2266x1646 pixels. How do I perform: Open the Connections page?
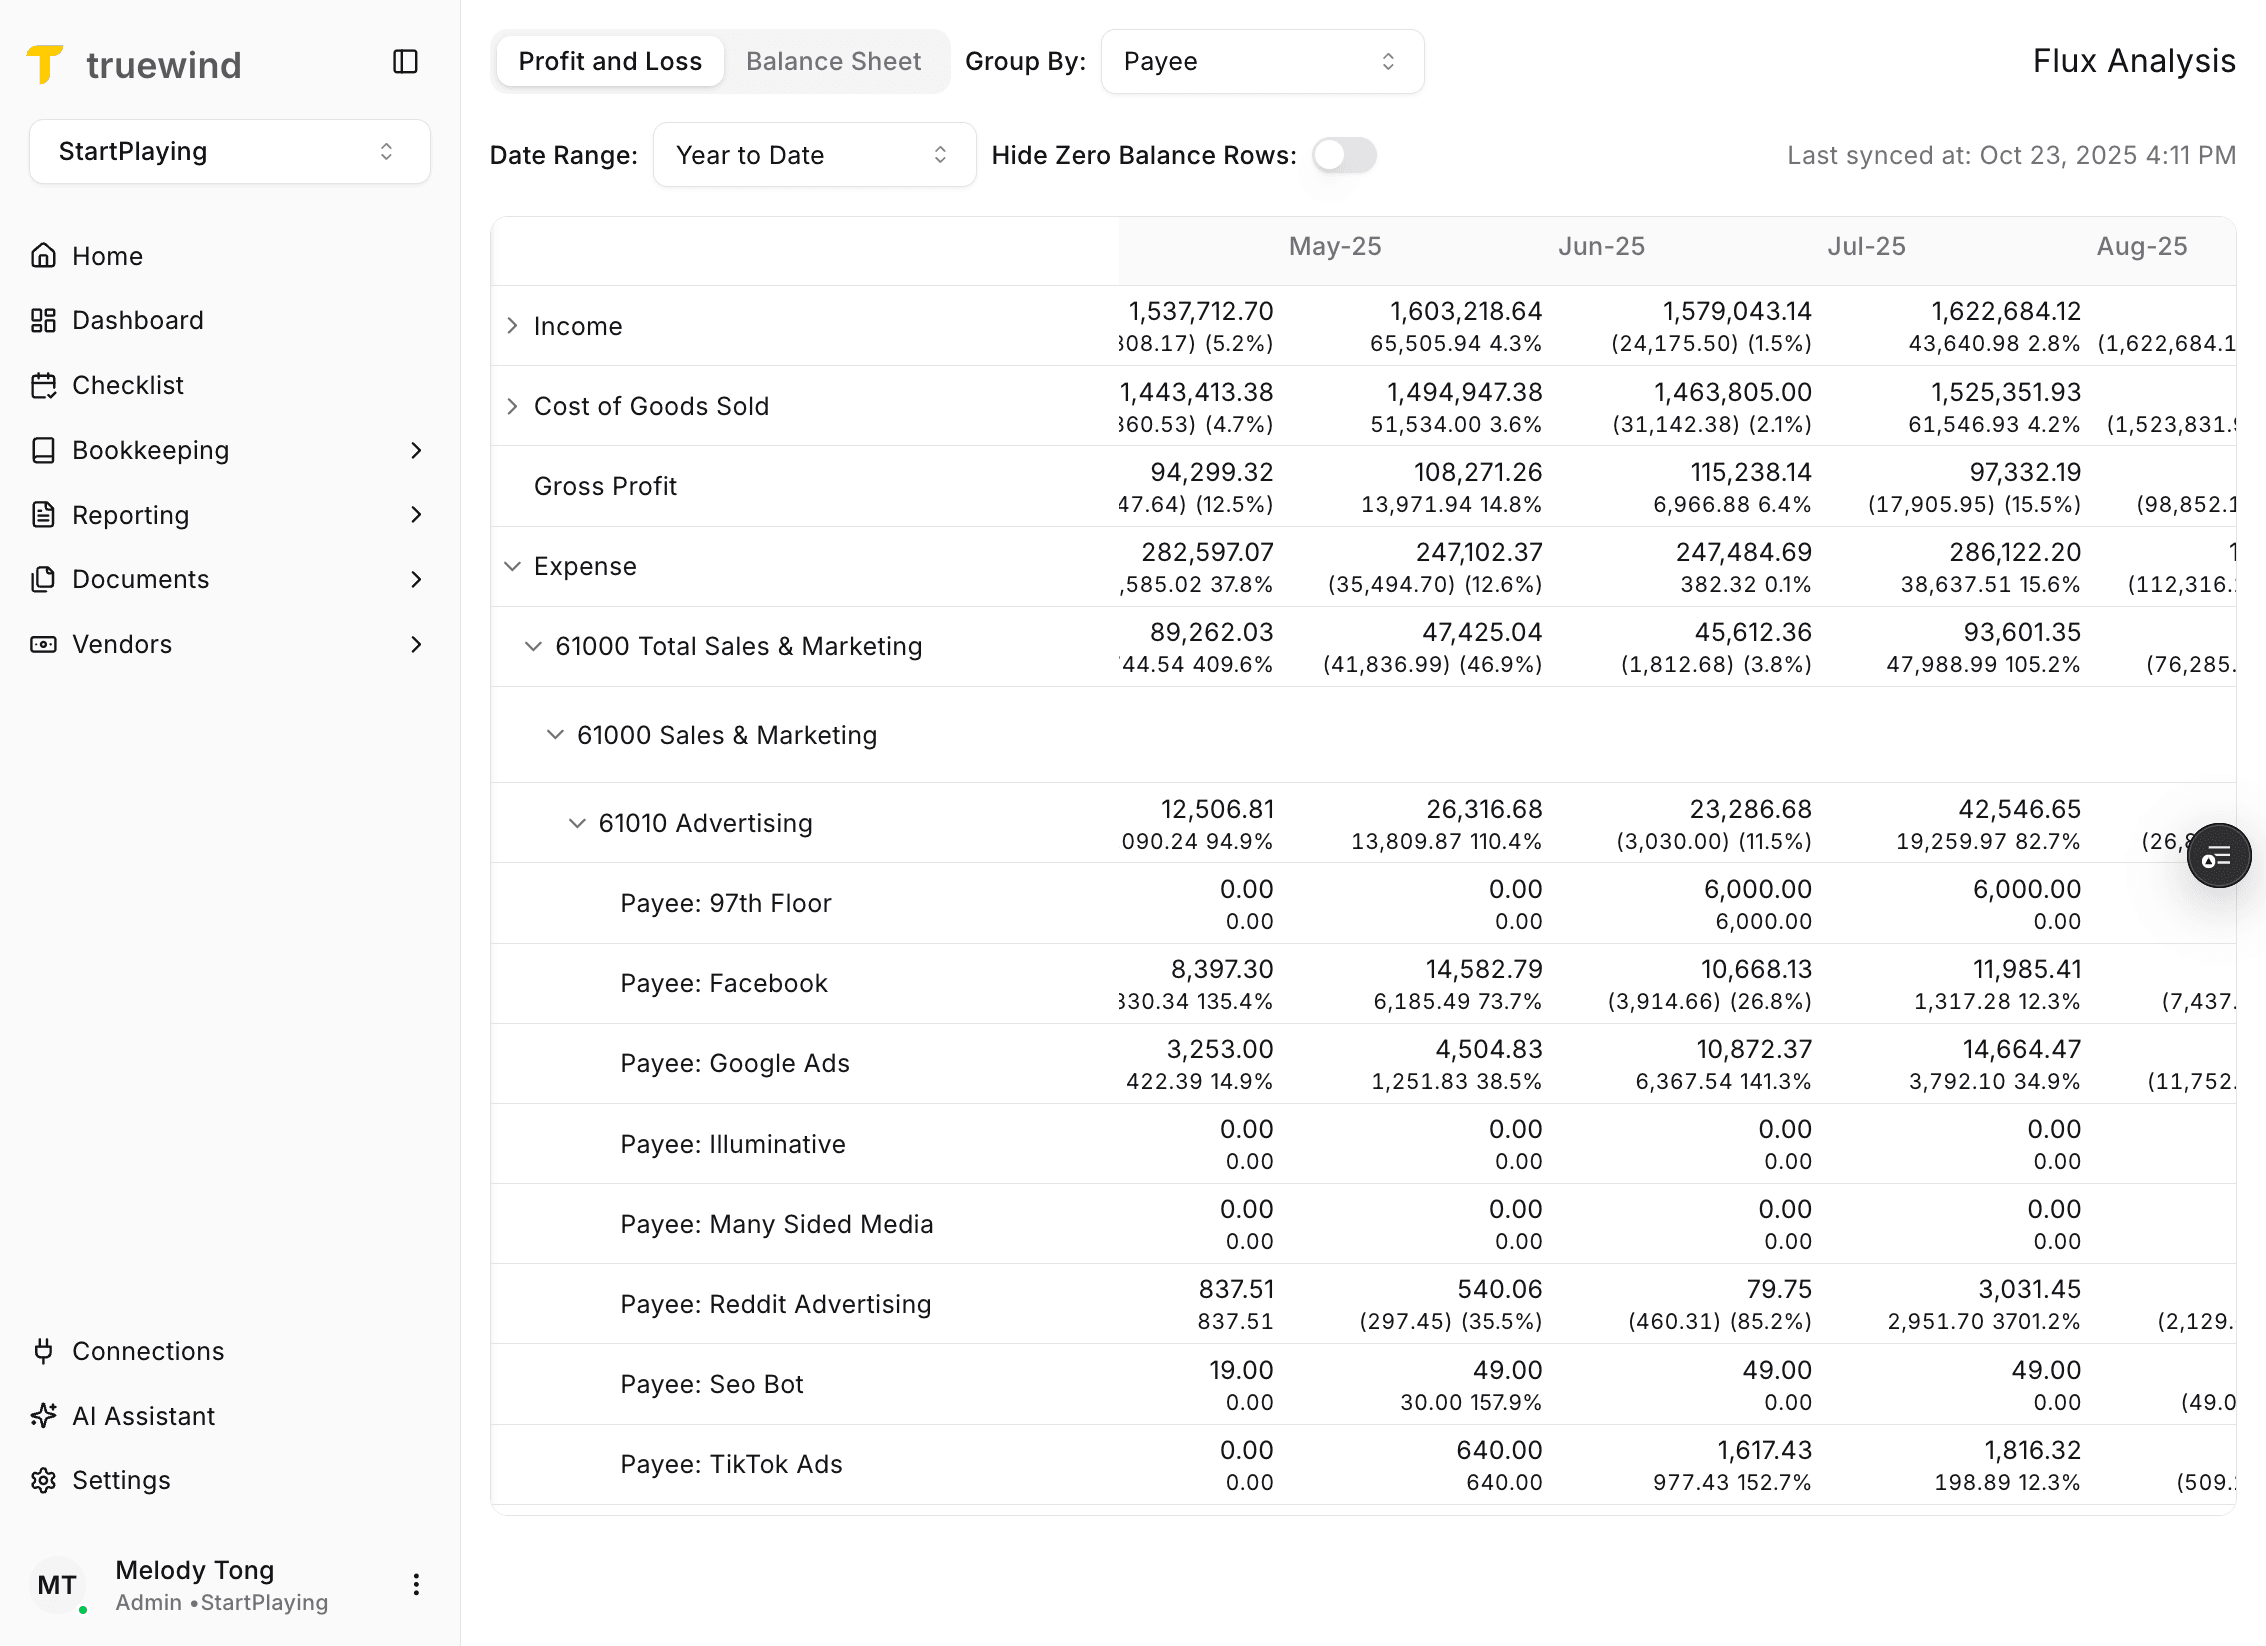point(147,1351)
